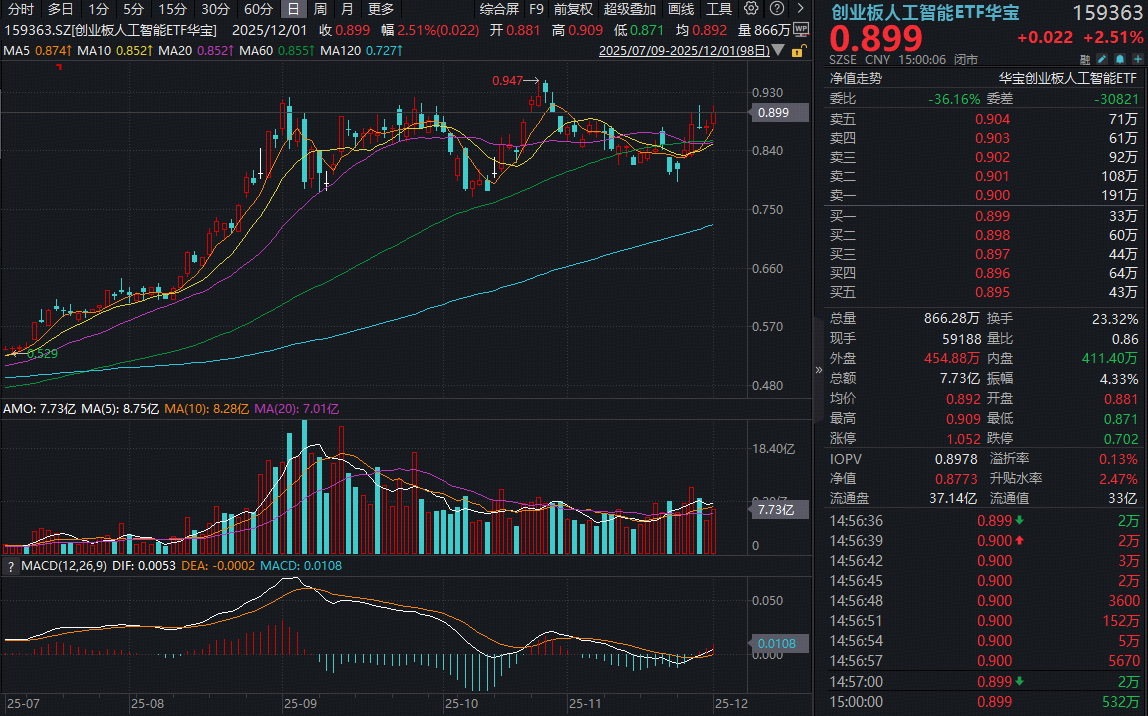Open the 画线 drawing tools

coord(680,9)
